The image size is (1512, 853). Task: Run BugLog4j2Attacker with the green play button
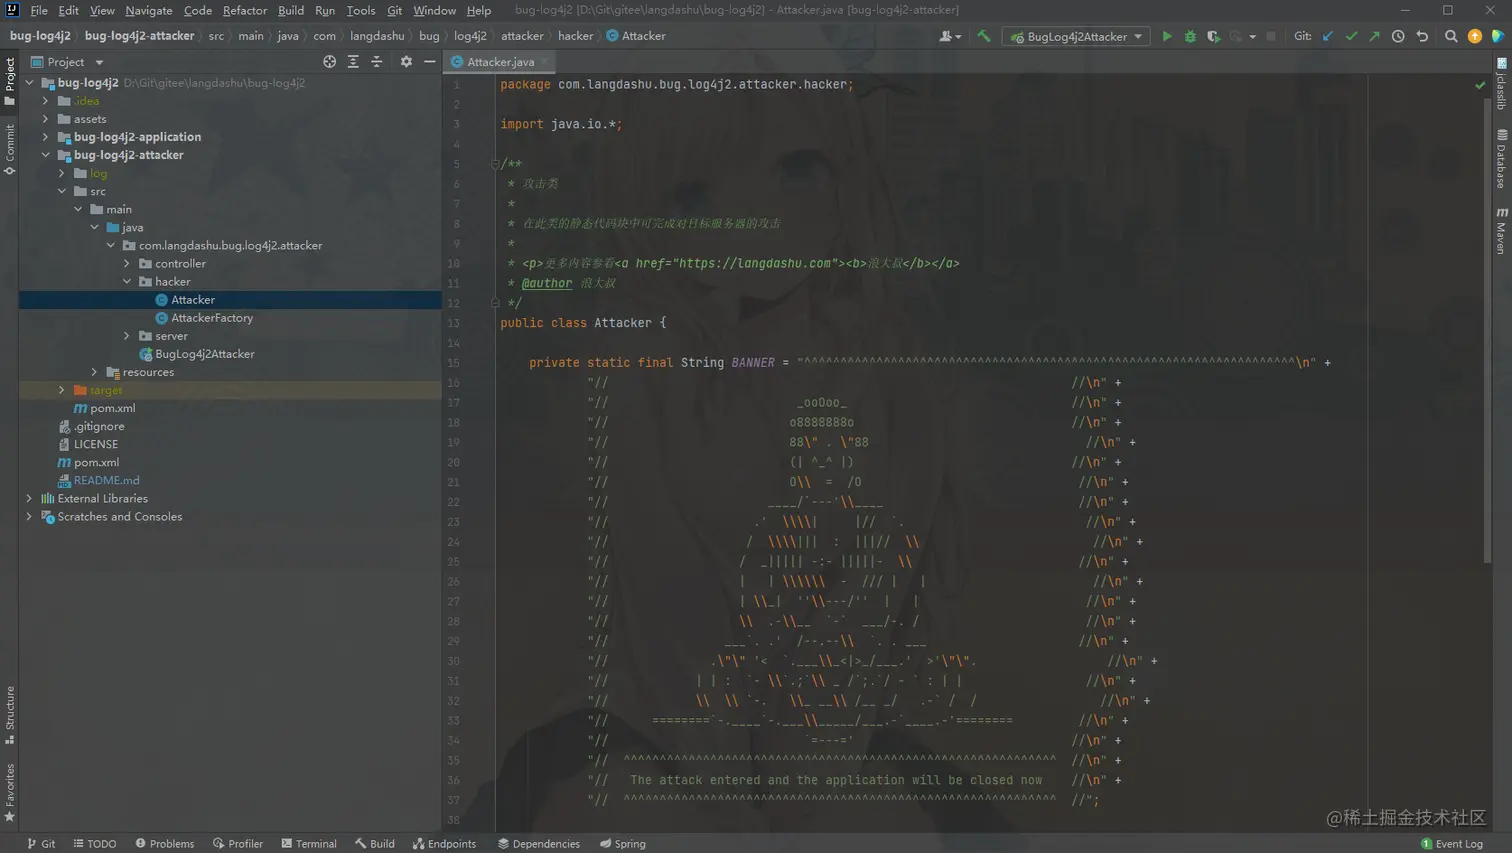[x=1166, y=36]
